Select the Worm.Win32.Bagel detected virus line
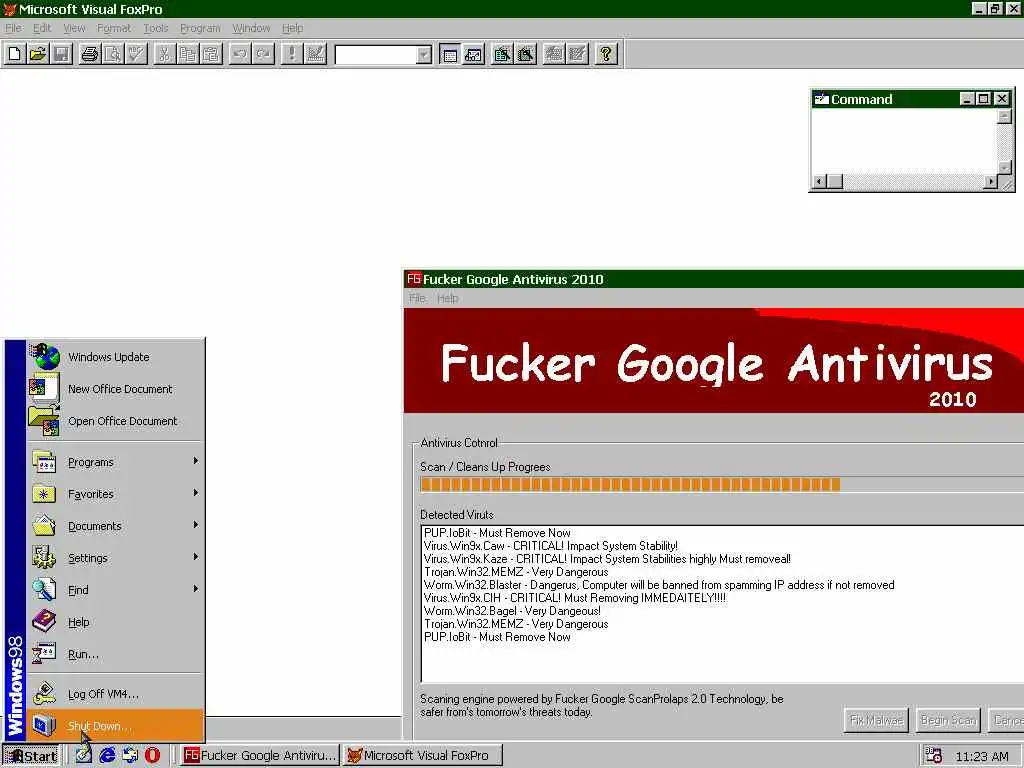This screenshot has height=768, width=1024. click(512, 611)
